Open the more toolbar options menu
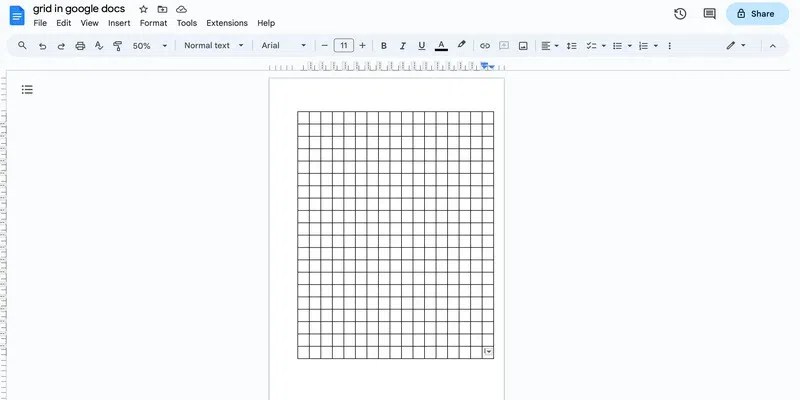The image size is (800, 400). (669, 46)
